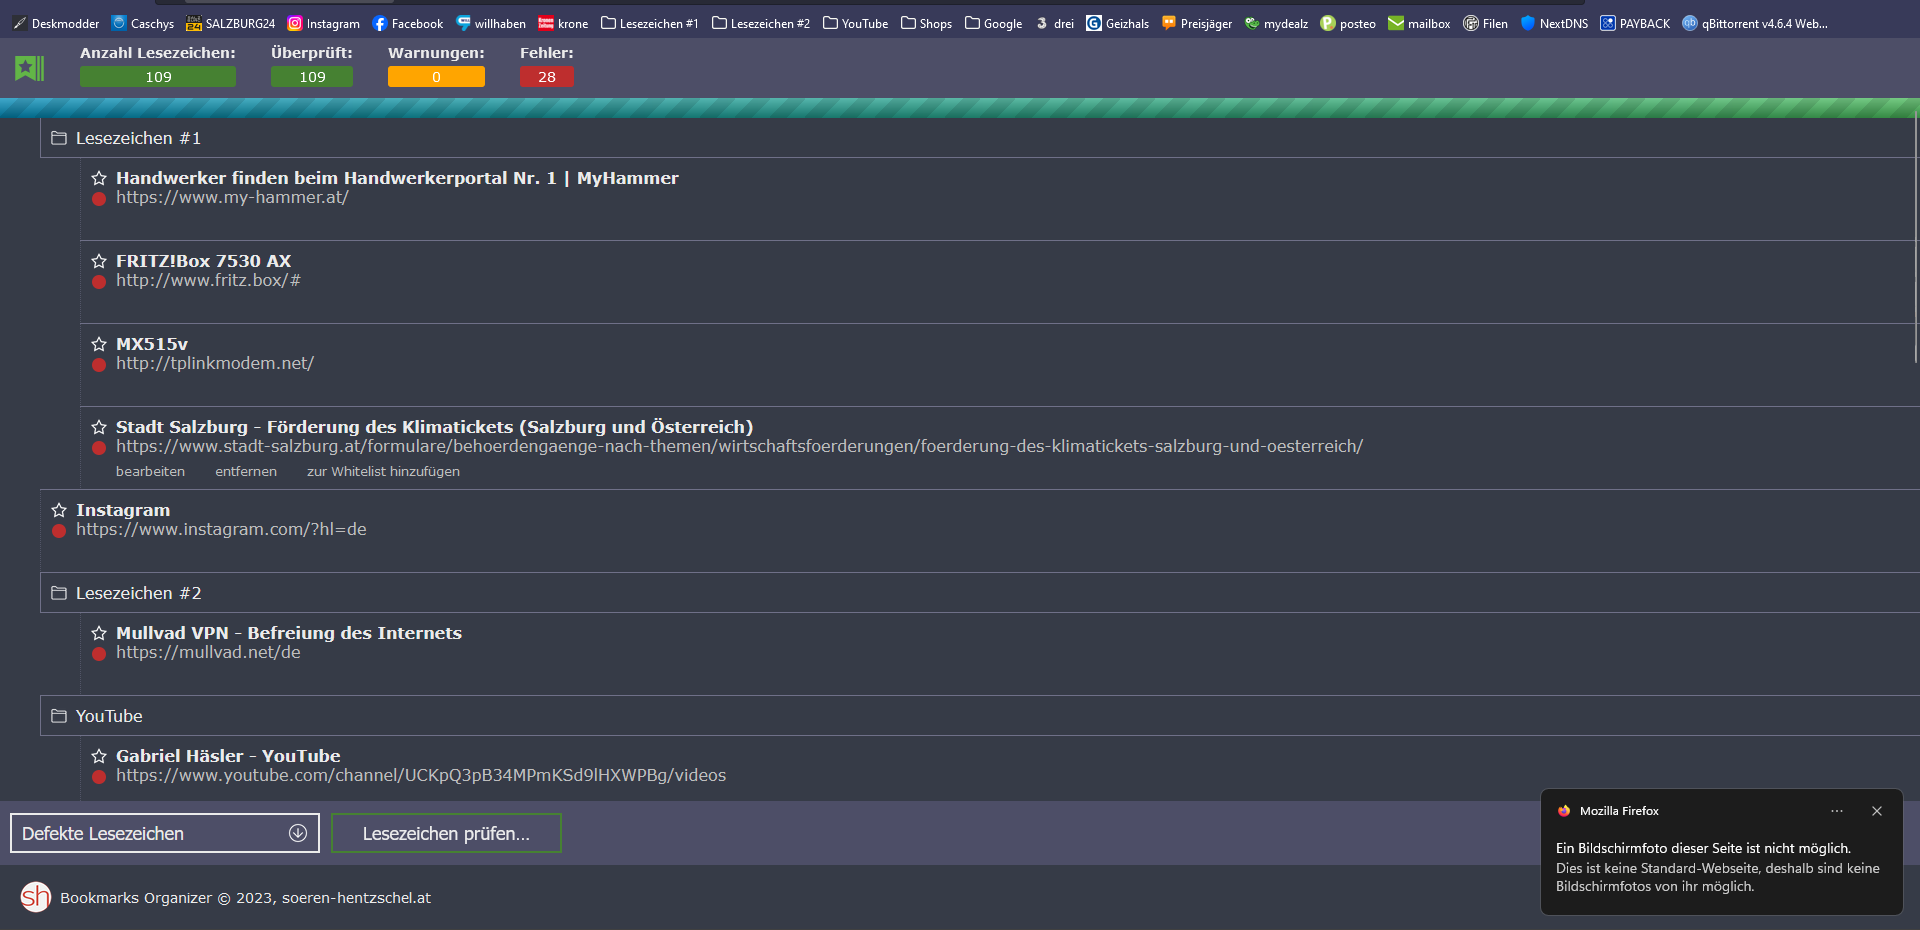Click bearbeiten under Stadt Salzburg bookmark
Image resolution: width=1920 pixels, height=930 pixels.
pyautogui.click(x=150, y=471)
